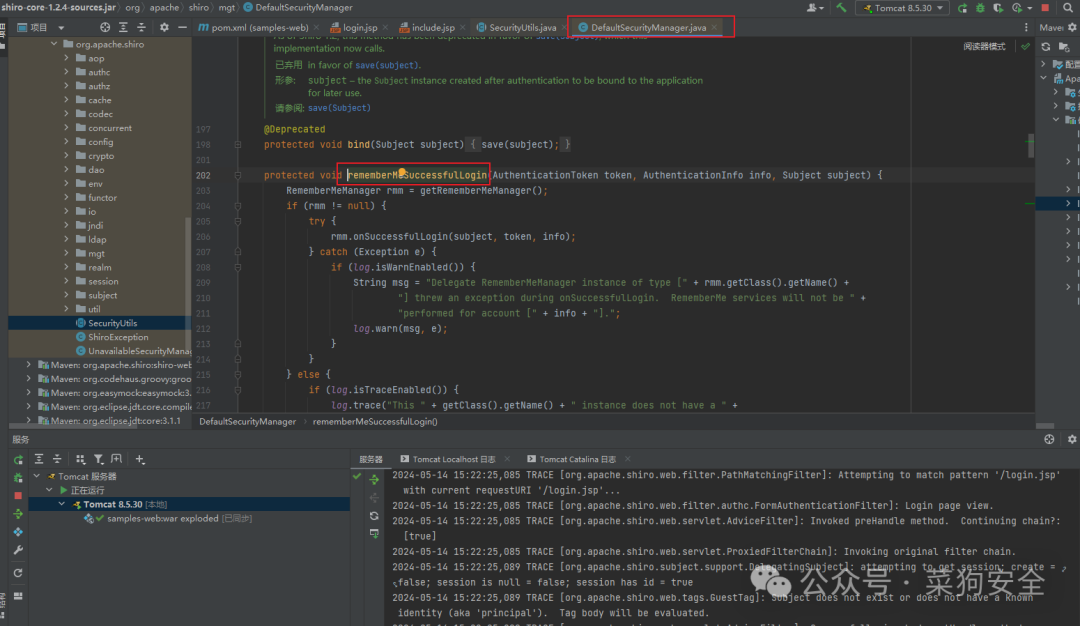Open Maven panel settings gear
1080x626 pixels.
tap(1072, 28)
